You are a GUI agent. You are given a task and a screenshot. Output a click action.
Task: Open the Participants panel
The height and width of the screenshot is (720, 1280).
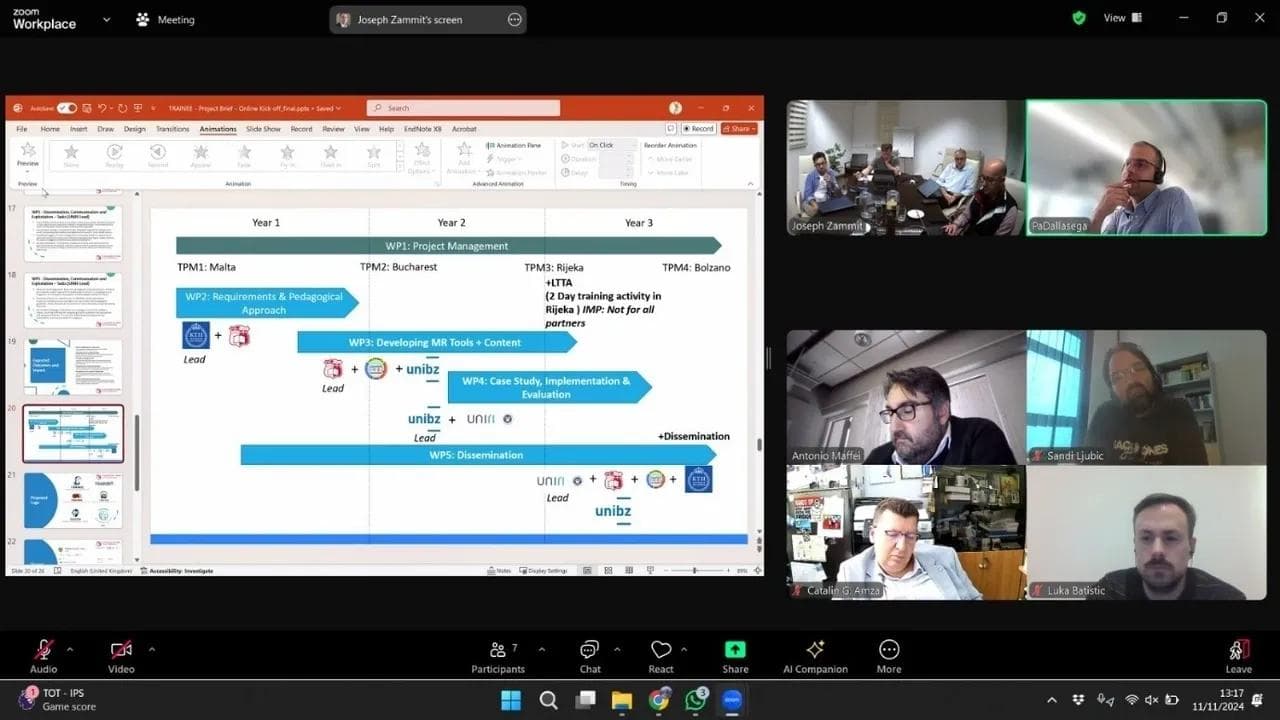[498, 650]
